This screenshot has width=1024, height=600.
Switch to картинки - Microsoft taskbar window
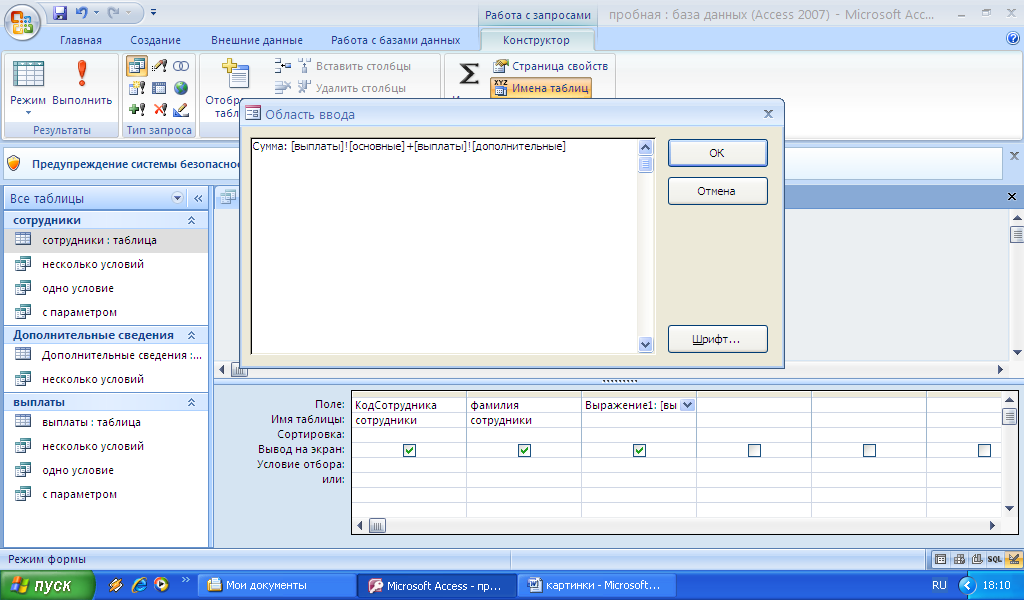(596, 585)
